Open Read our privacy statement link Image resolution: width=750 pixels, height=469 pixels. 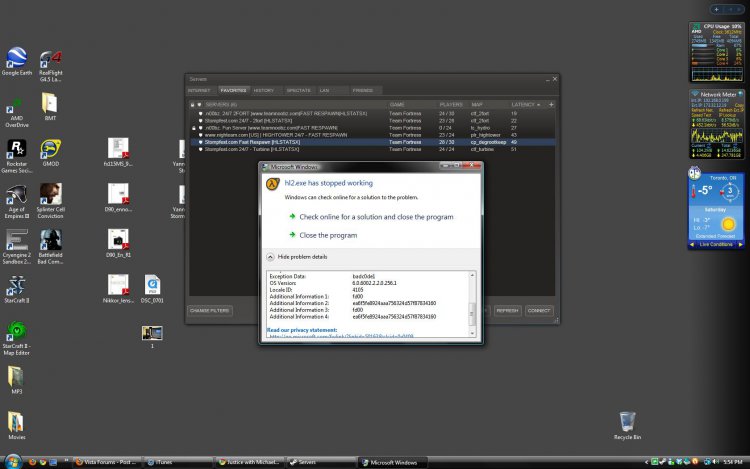tap(302, 330)
